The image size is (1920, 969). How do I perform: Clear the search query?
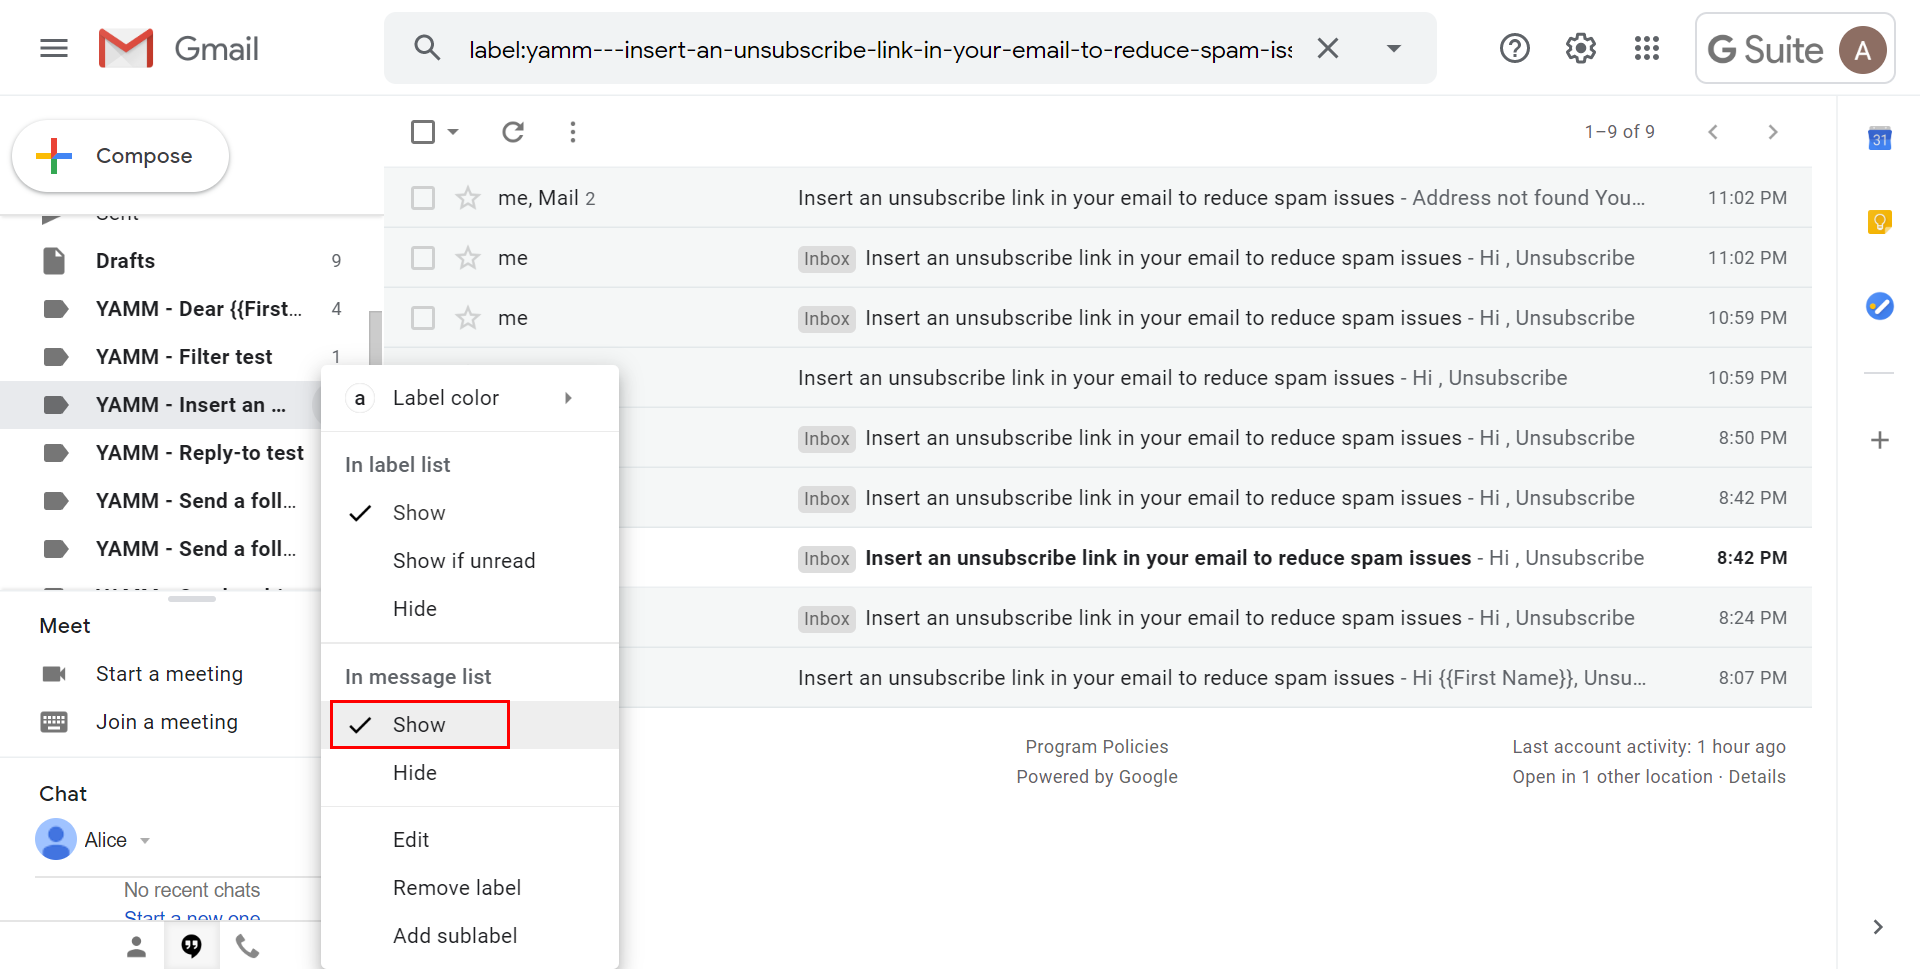pyautogui.click(x=1327, y=48)
